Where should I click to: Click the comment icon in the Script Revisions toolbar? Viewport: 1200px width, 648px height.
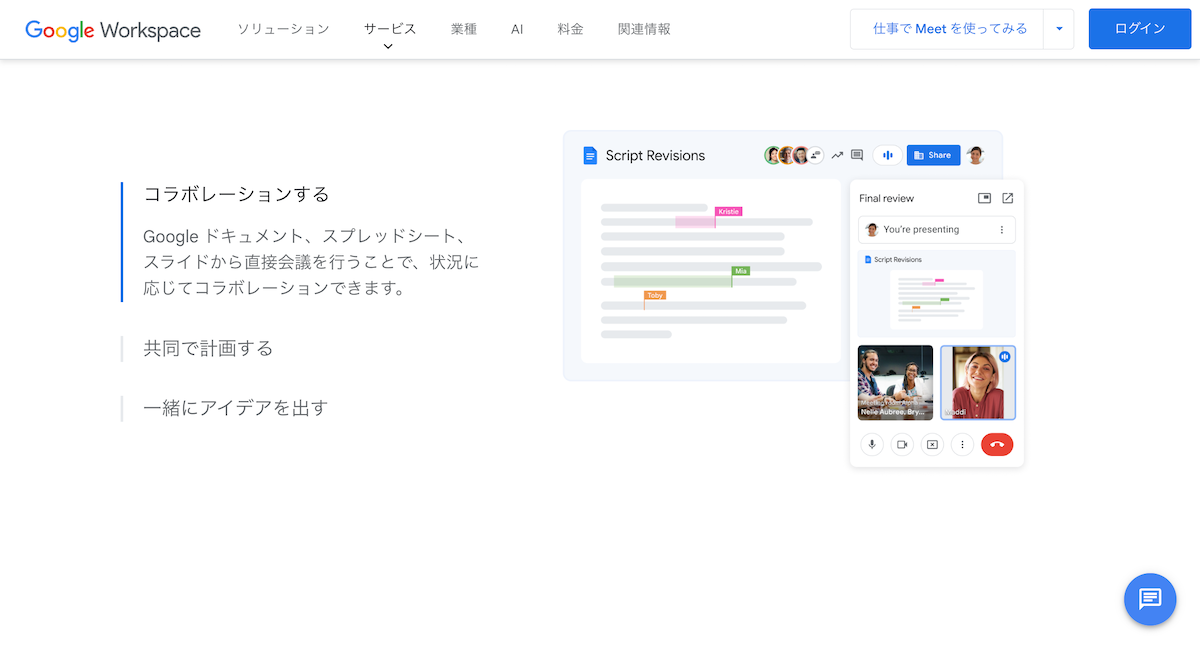point(857,155)
